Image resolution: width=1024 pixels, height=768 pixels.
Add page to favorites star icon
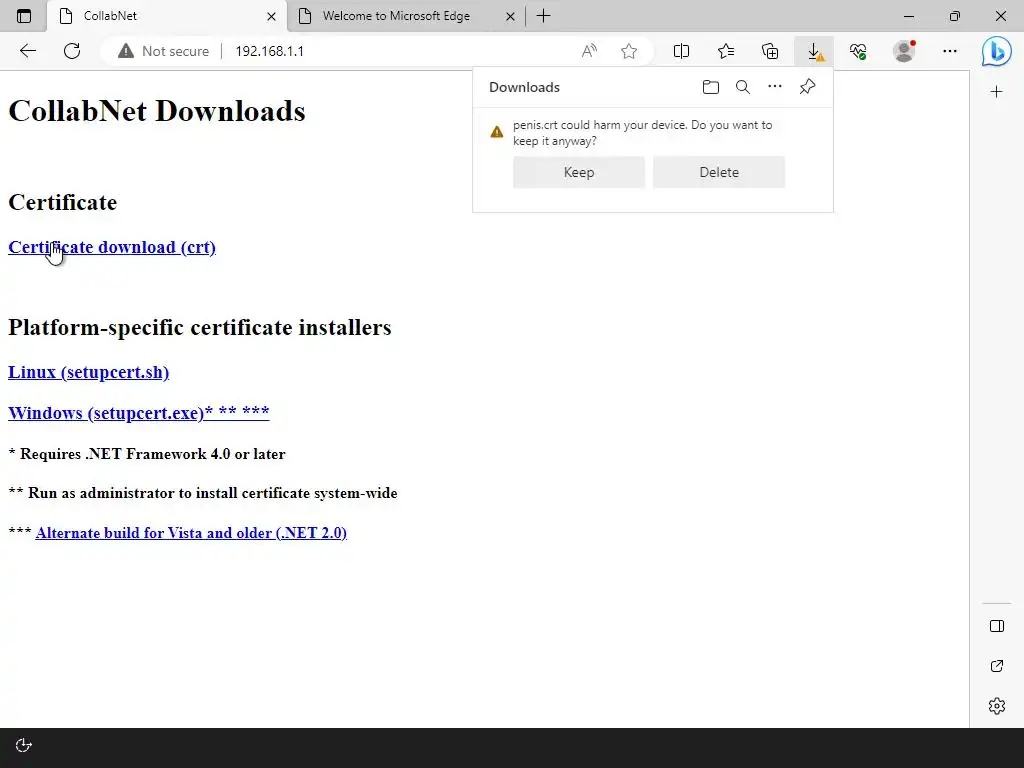(629, 51)
